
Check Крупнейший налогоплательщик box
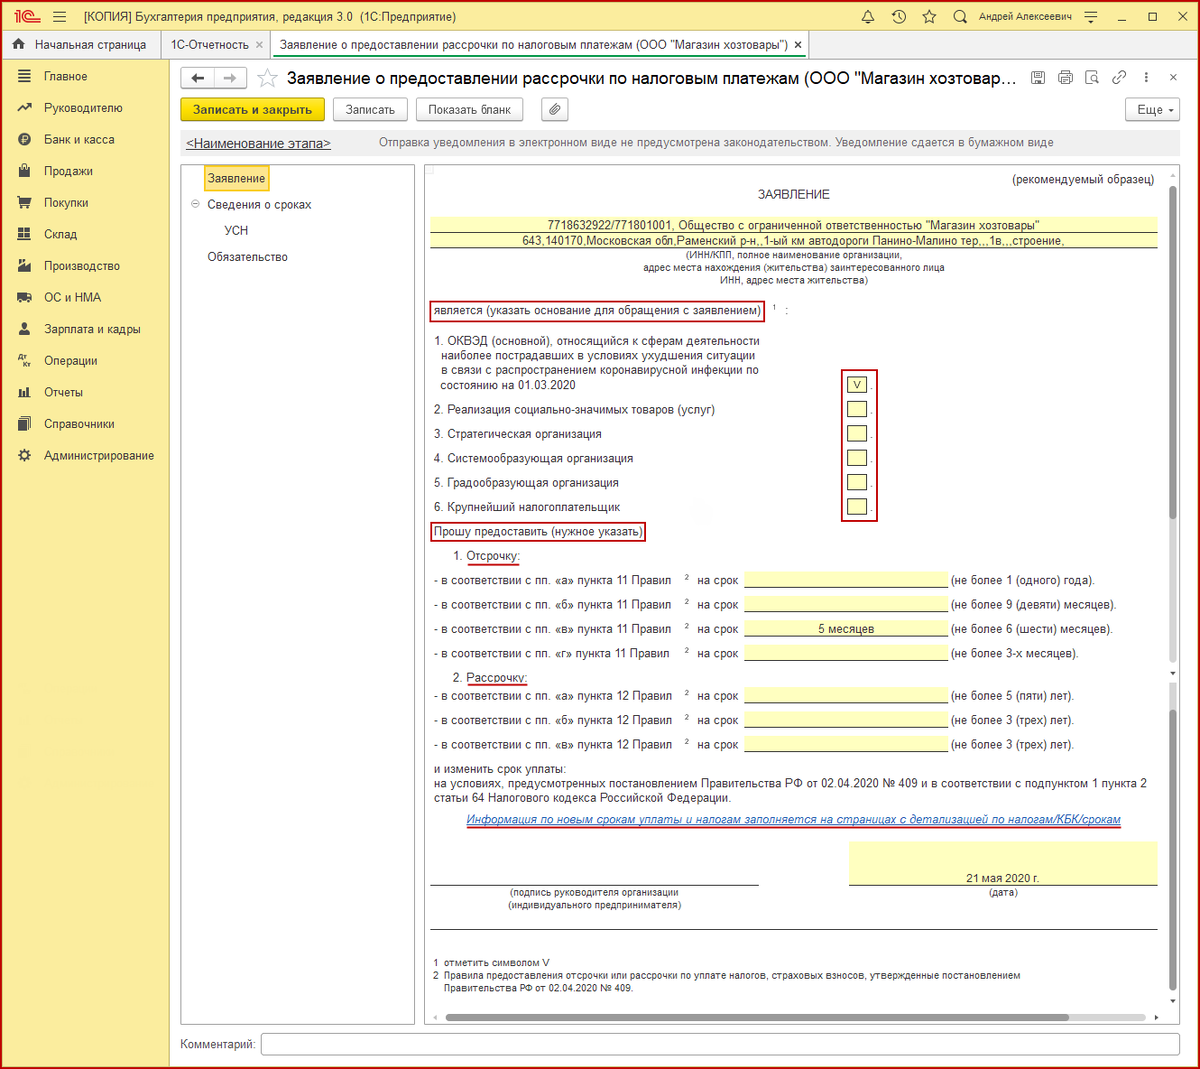(x=857, y=507)
